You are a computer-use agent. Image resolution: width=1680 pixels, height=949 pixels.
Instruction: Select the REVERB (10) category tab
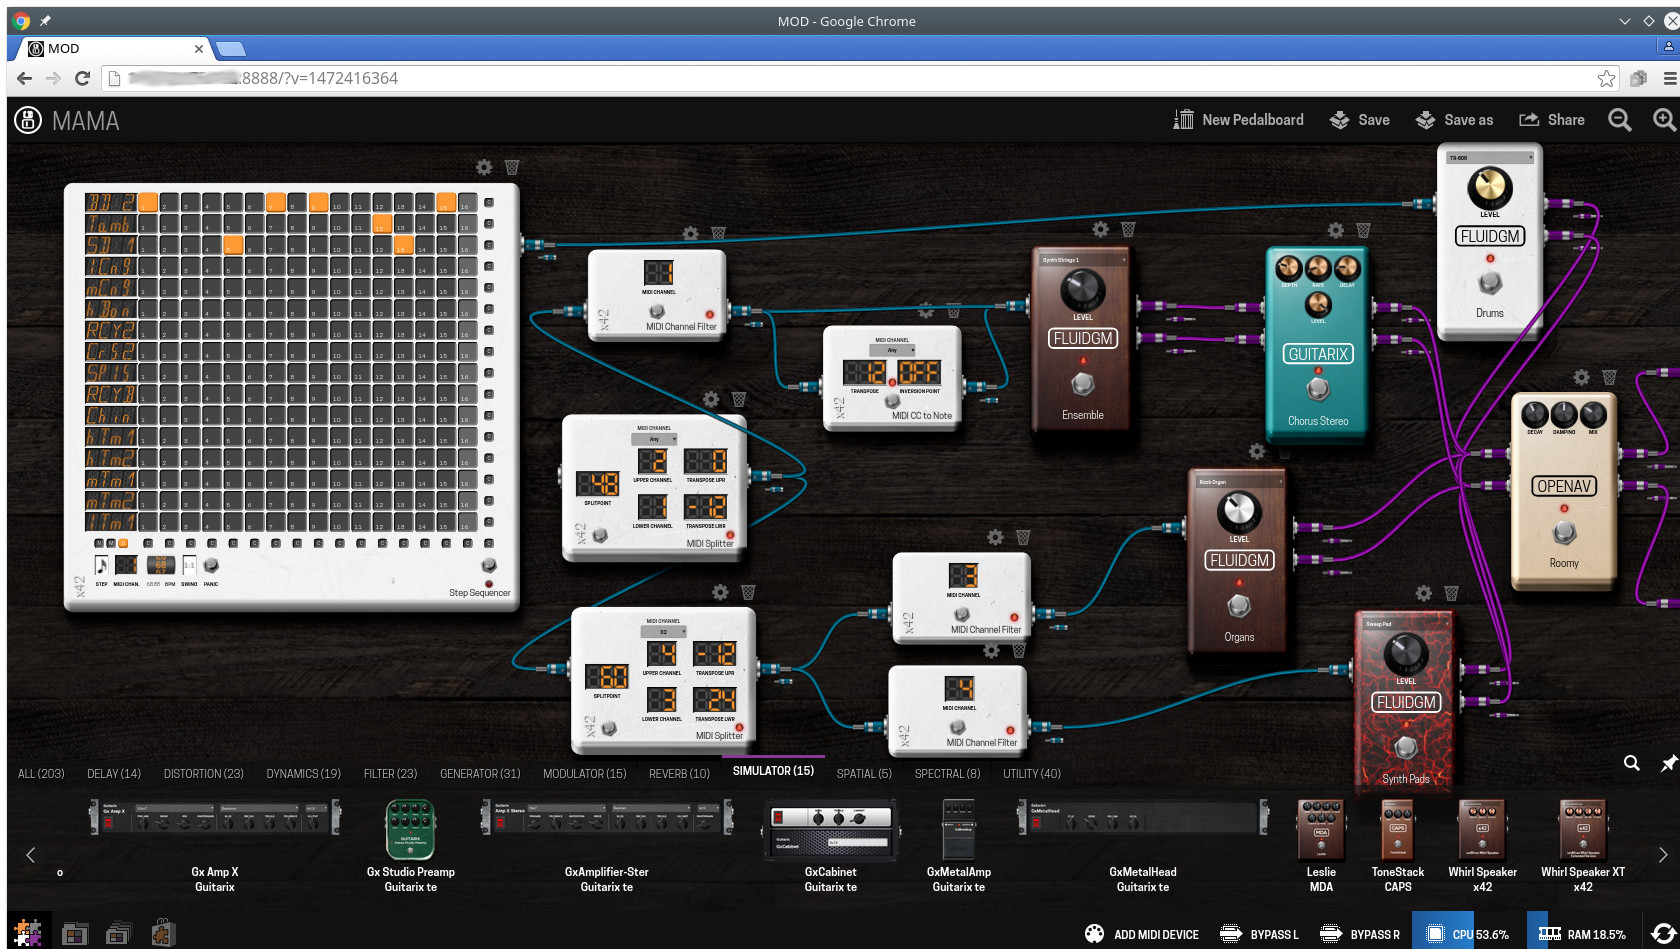[679, 774]
